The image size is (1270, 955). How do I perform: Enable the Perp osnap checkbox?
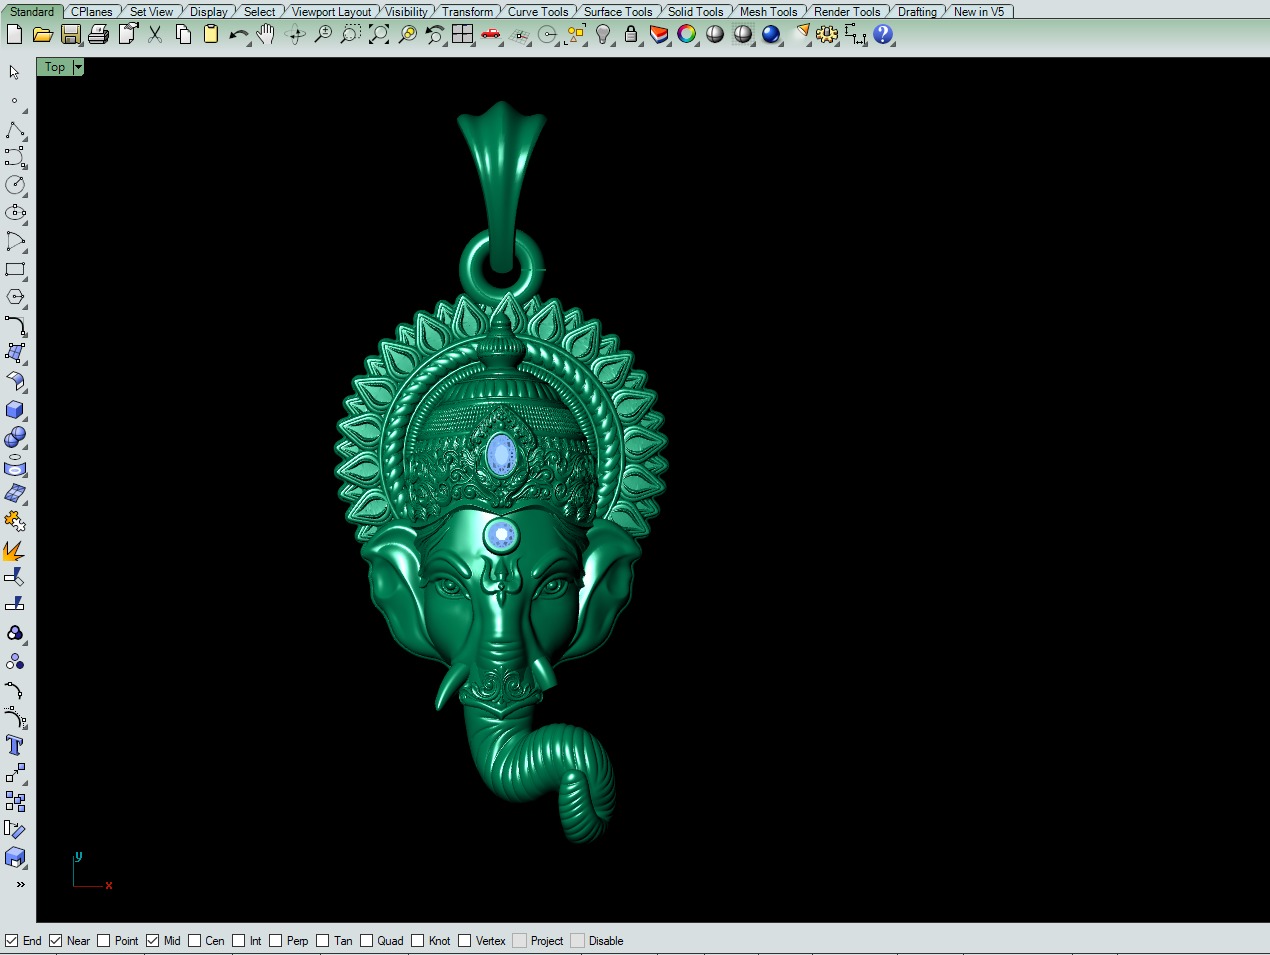coord(276,941)
